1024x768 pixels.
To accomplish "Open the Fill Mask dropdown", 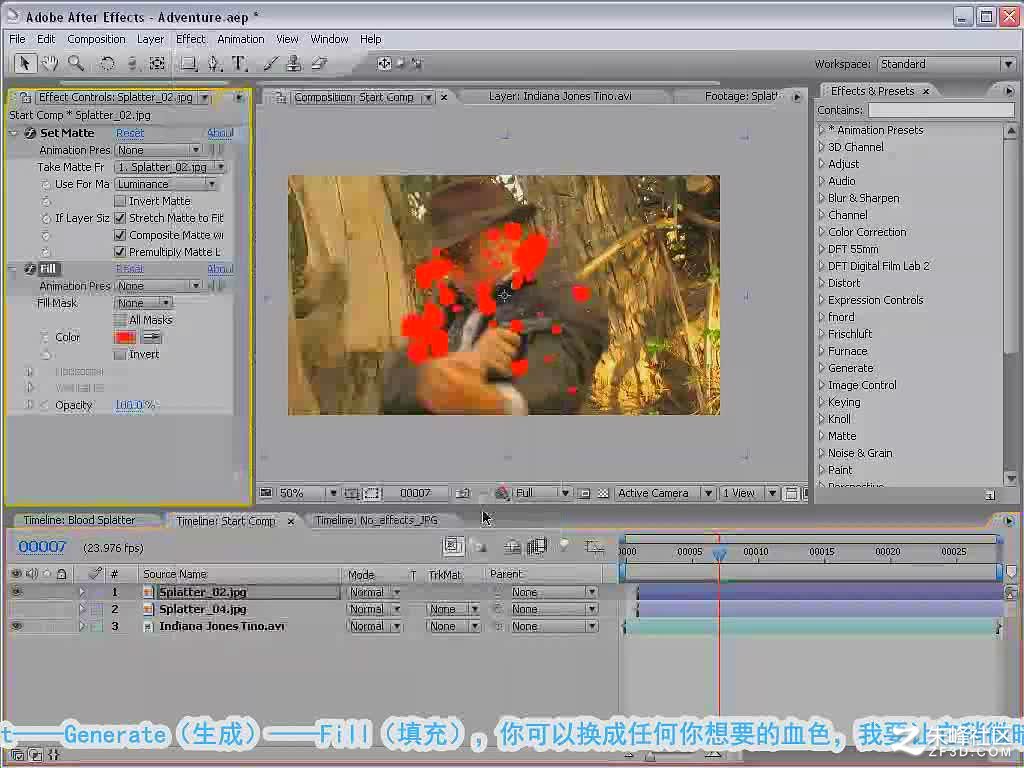I will click(x=143, y=303).
